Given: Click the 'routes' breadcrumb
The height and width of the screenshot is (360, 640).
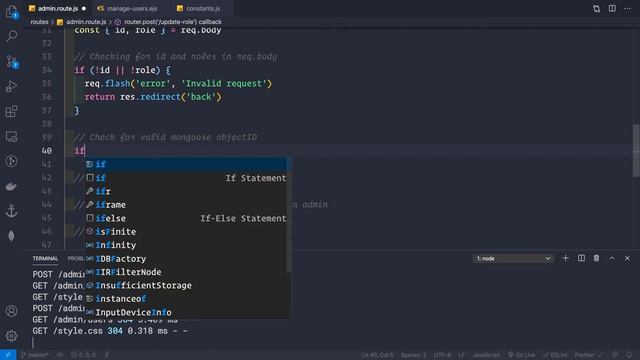Looking at the screenshot, I should tap(39, 22).
